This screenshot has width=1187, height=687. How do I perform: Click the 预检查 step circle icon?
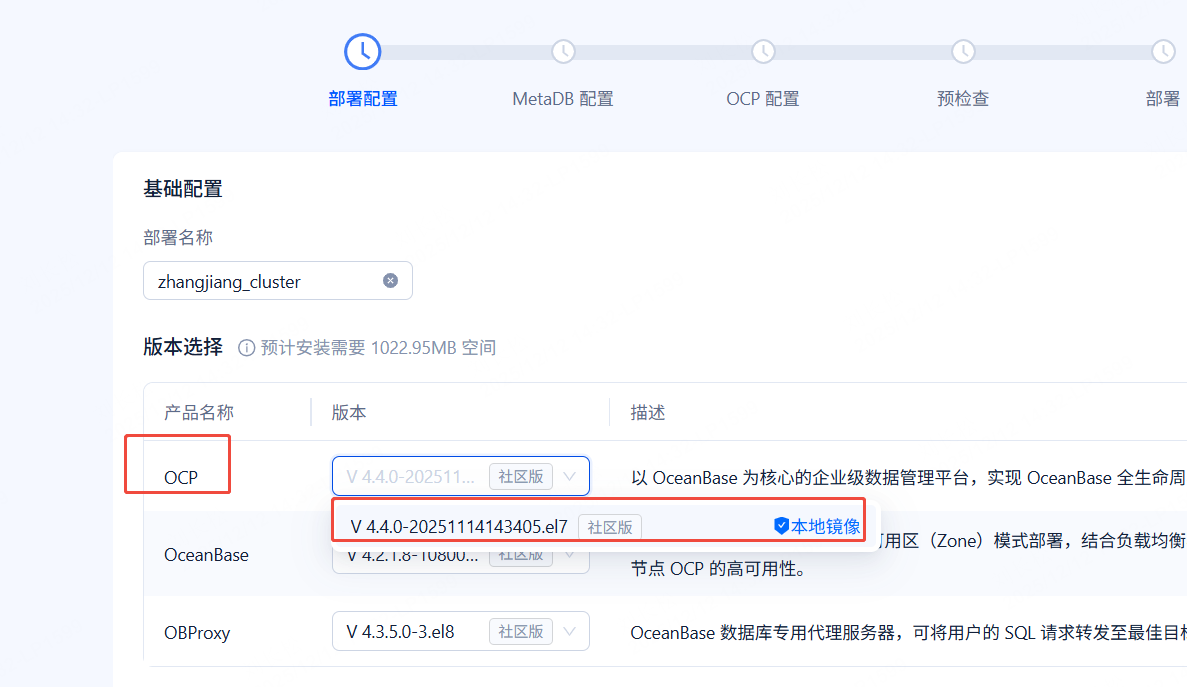click(x=963, y=51)
